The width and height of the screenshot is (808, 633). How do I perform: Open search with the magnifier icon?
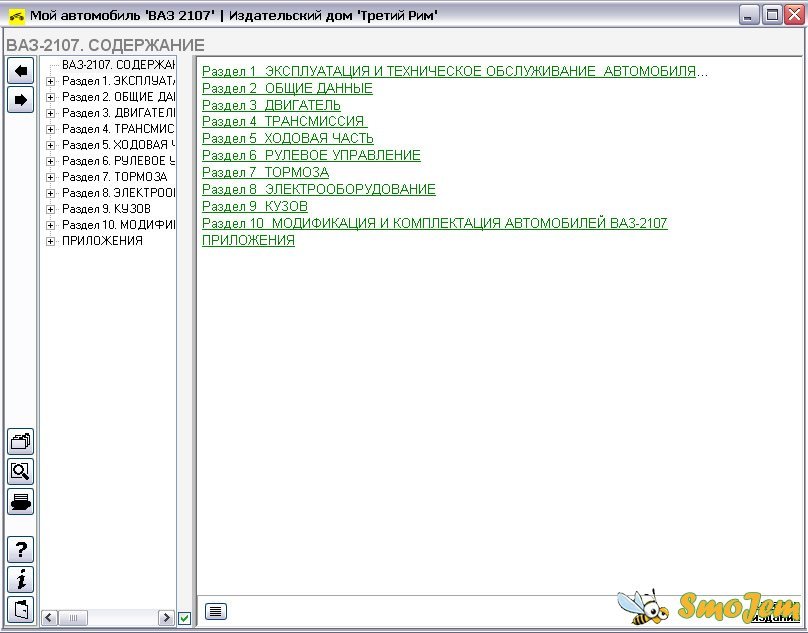point(20,471)
